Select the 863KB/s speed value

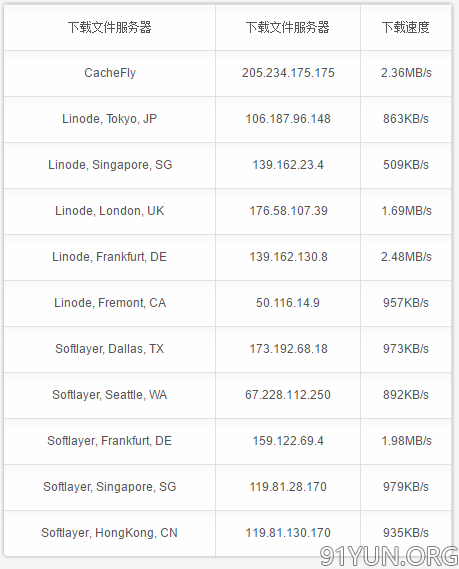[x=406, y=119]
